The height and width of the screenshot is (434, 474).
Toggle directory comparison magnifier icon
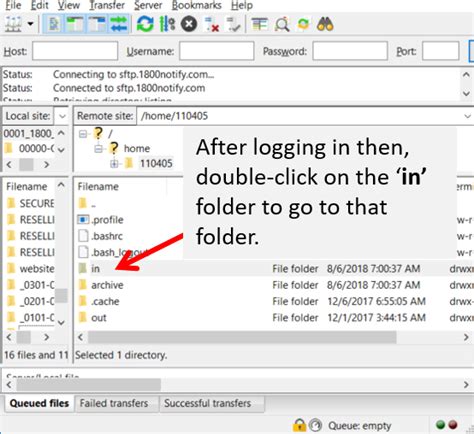coord(282,24)
